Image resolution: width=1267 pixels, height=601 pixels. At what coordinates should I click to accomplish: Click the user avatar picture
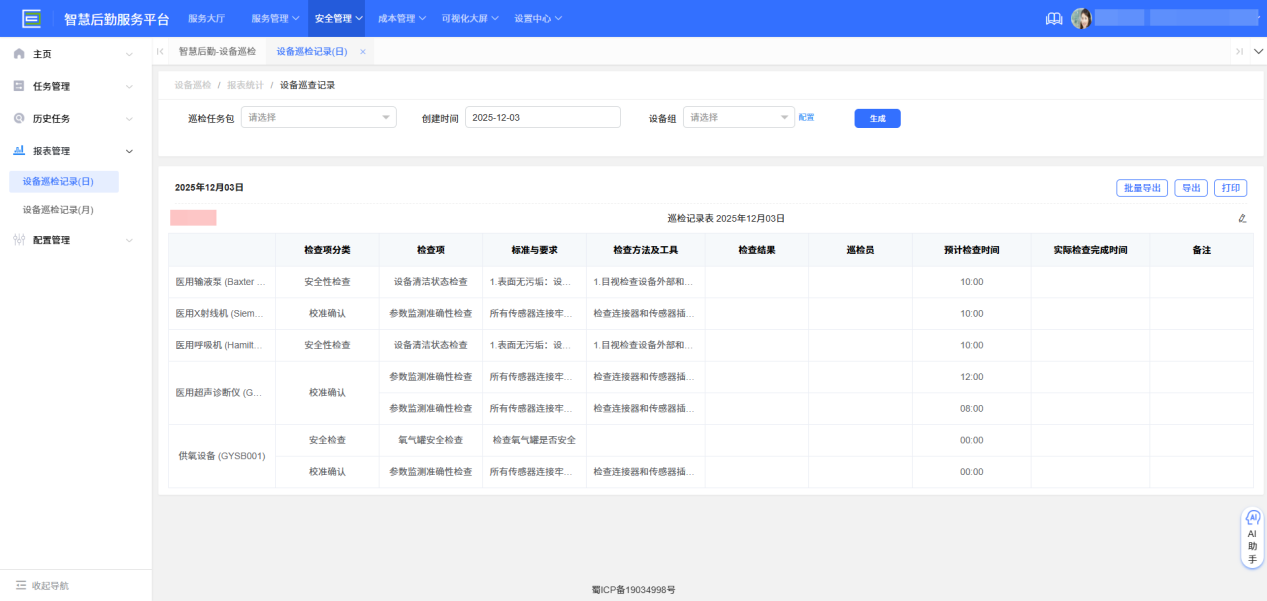(1080, 18)
